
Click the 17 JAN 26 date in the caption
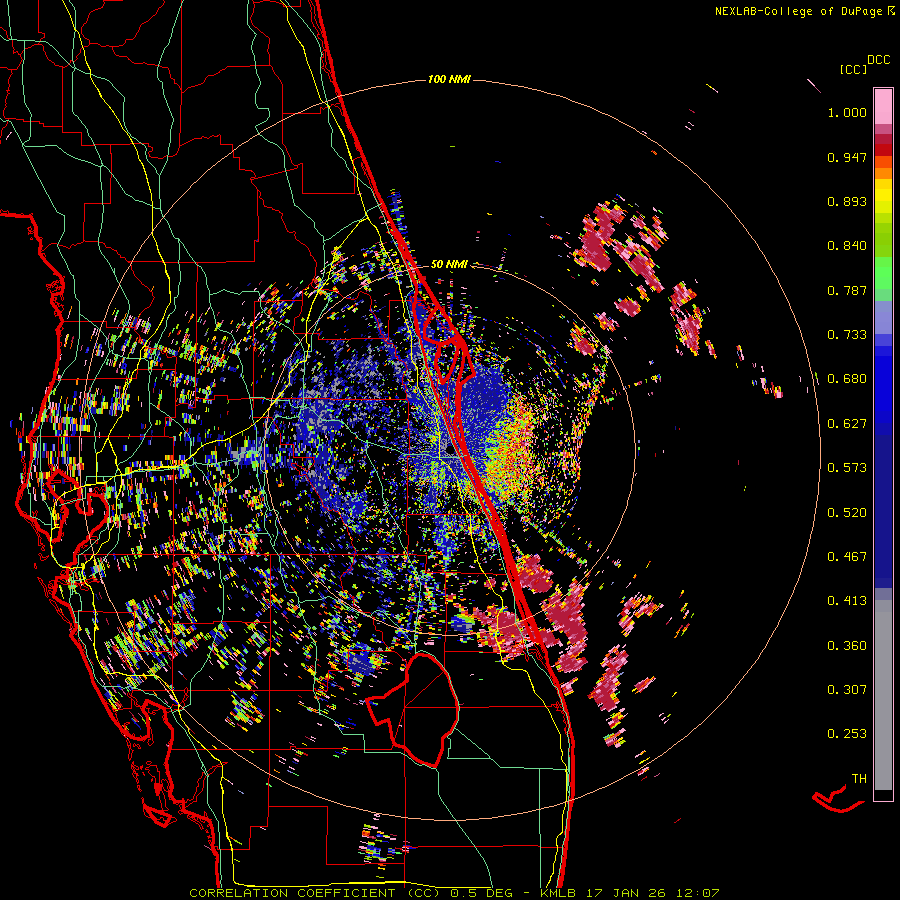(624, 893)
